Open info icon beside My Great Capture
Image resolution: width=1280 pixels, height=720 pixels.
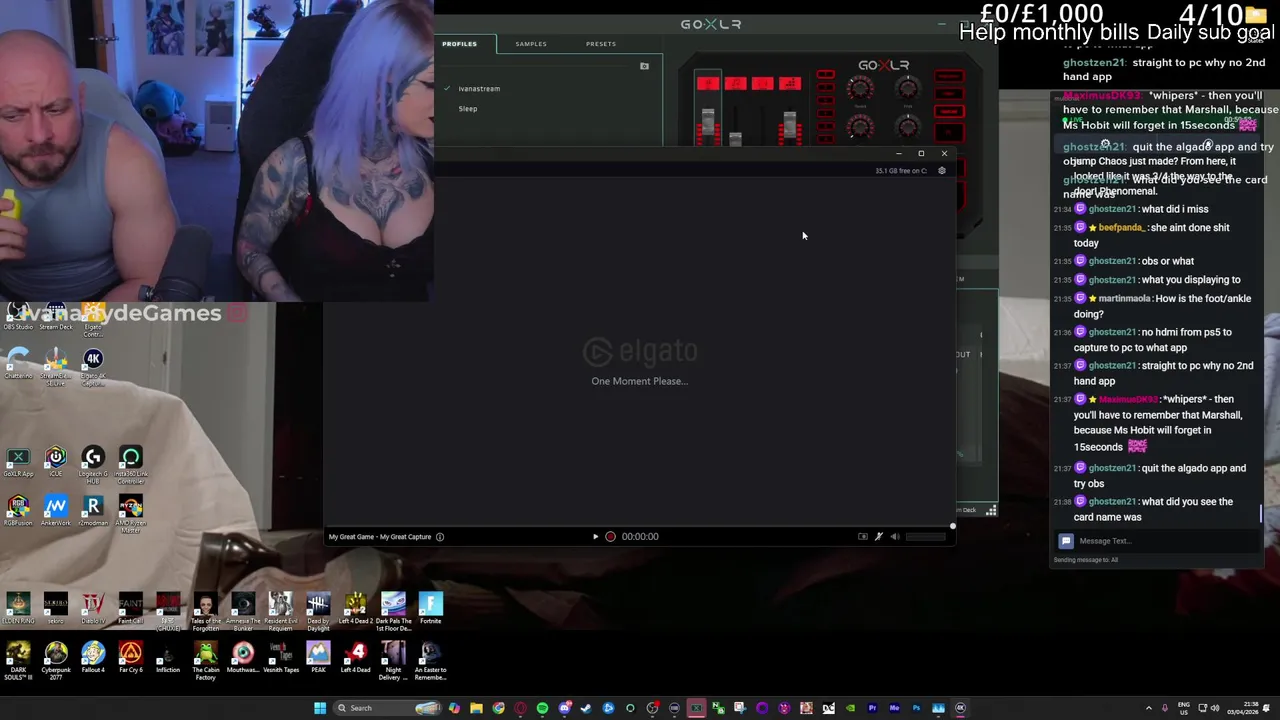439,537
